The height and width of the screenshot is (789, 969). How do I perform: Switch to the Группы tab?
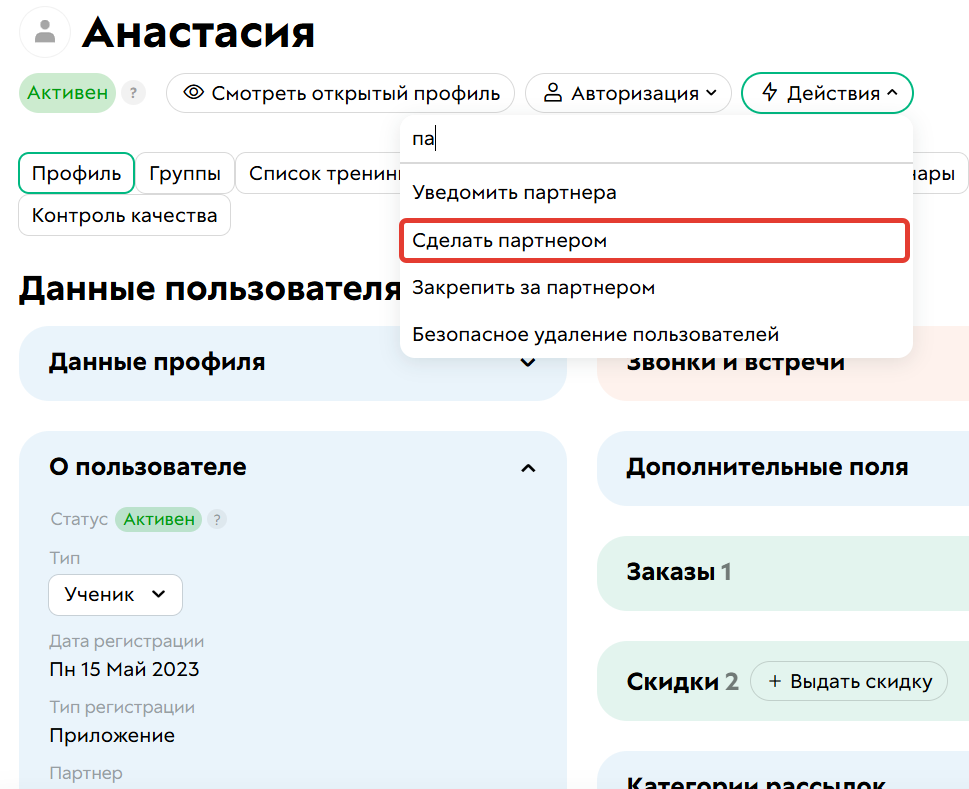click(x=184, y=173)
